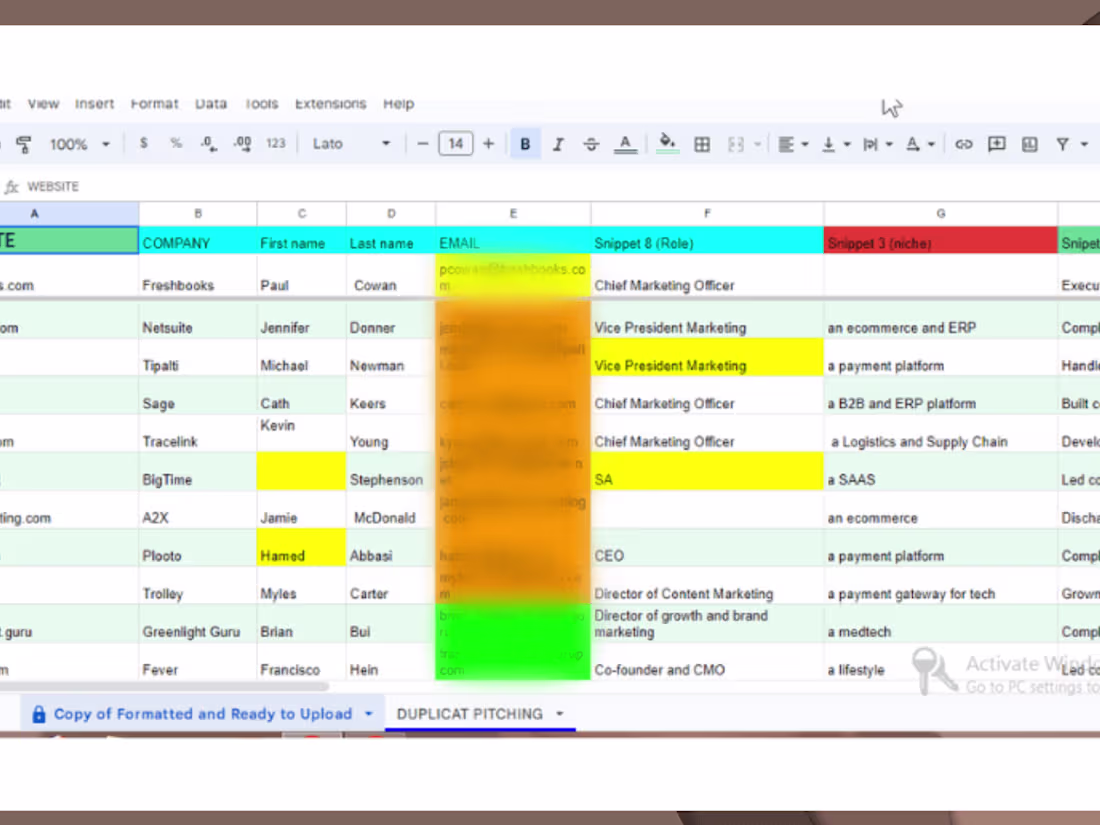This screenshot has height=825, width=1100.
Task: Switch to Copy of Formatted sheet tab
Action: (203, 713)
